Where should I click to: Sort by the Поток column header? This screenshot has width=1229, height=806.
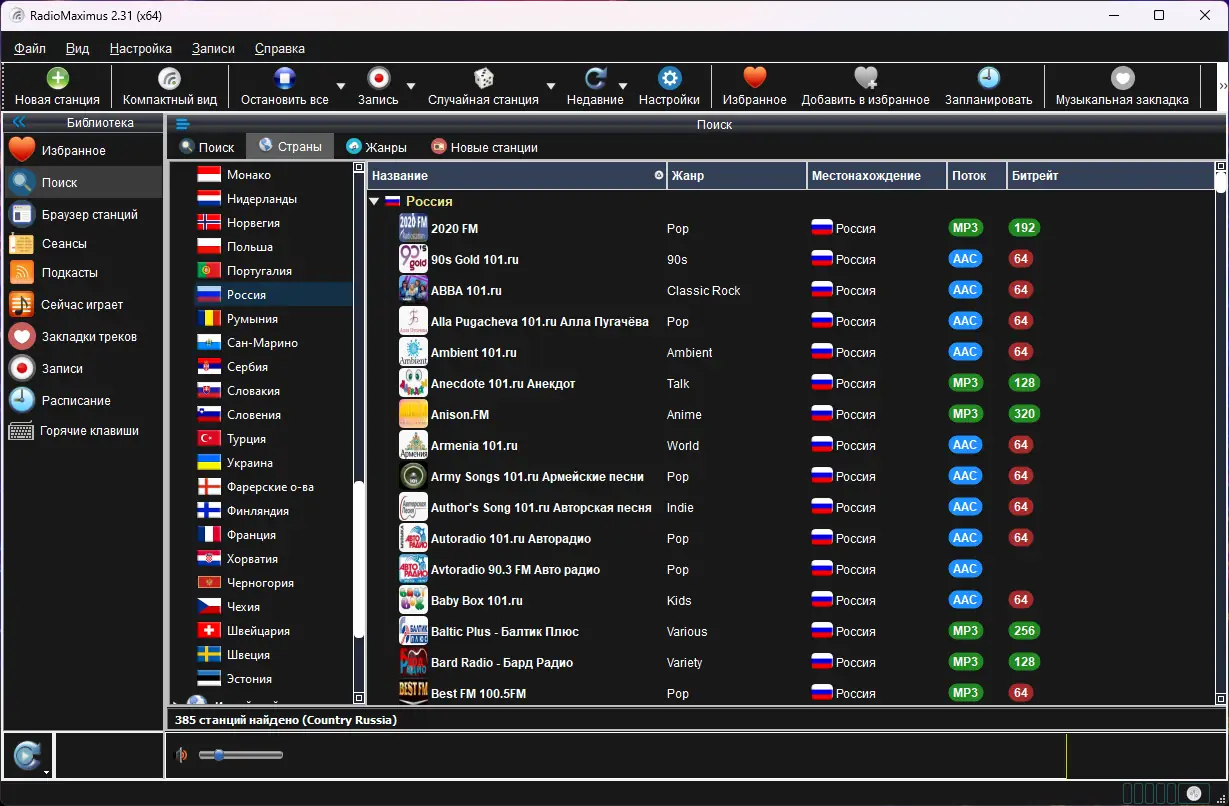976,175
